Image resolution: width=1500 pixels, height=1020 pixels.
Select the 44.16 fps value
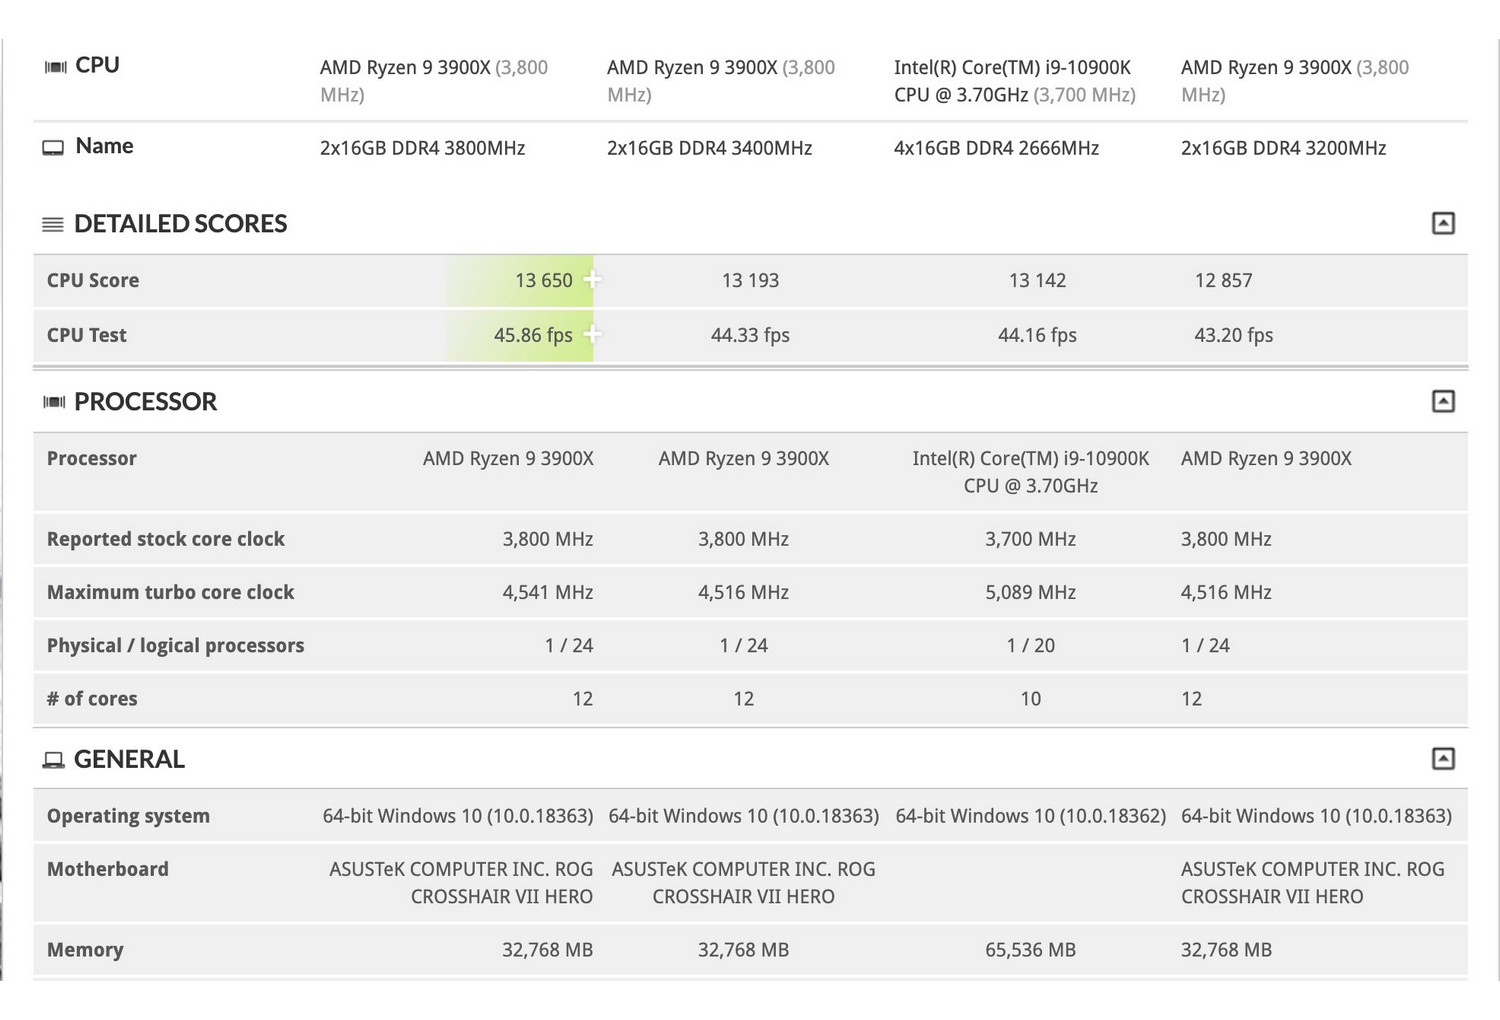[1037, 335]
